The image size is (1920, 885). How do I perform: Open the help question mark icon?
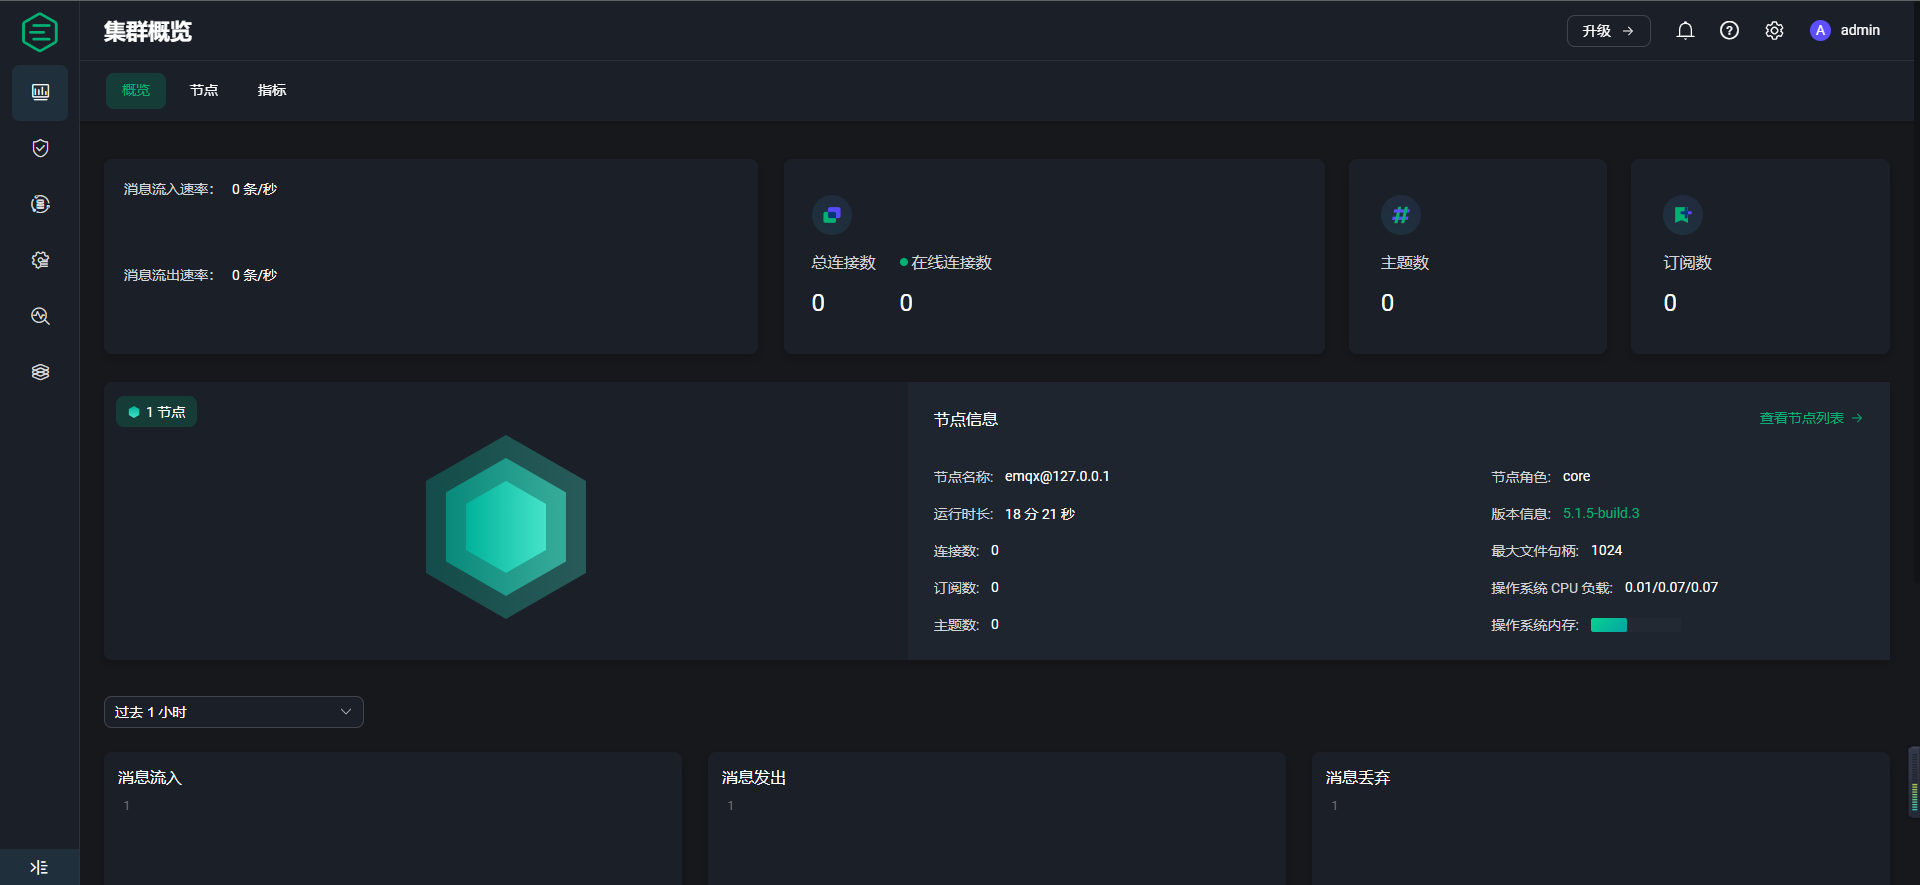point(1729,31)
